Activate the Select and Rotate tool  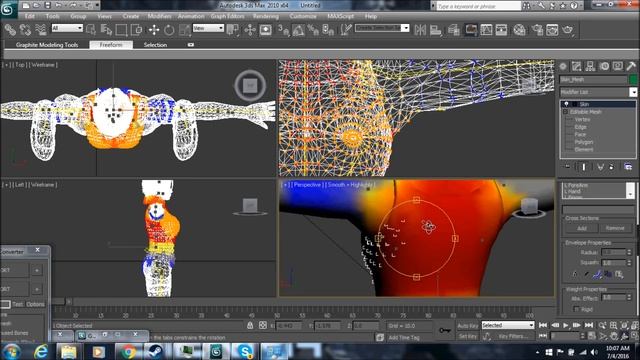169,30
